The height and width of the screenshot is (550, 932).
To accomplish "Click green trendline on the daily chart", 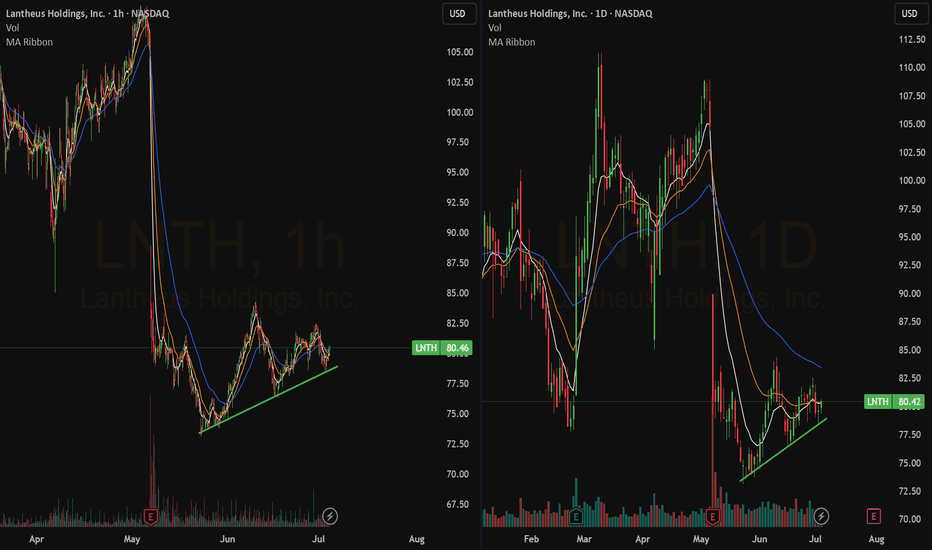I will tap(783, 450).
